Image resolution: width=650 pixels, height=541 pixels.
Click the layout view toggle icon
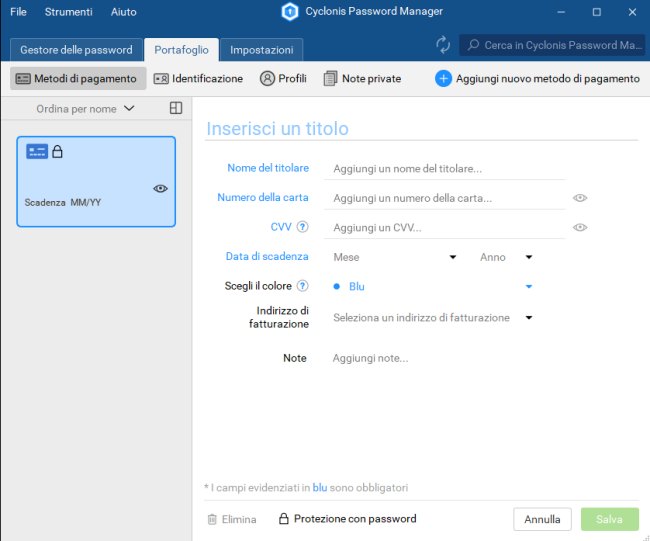point(176,108)
